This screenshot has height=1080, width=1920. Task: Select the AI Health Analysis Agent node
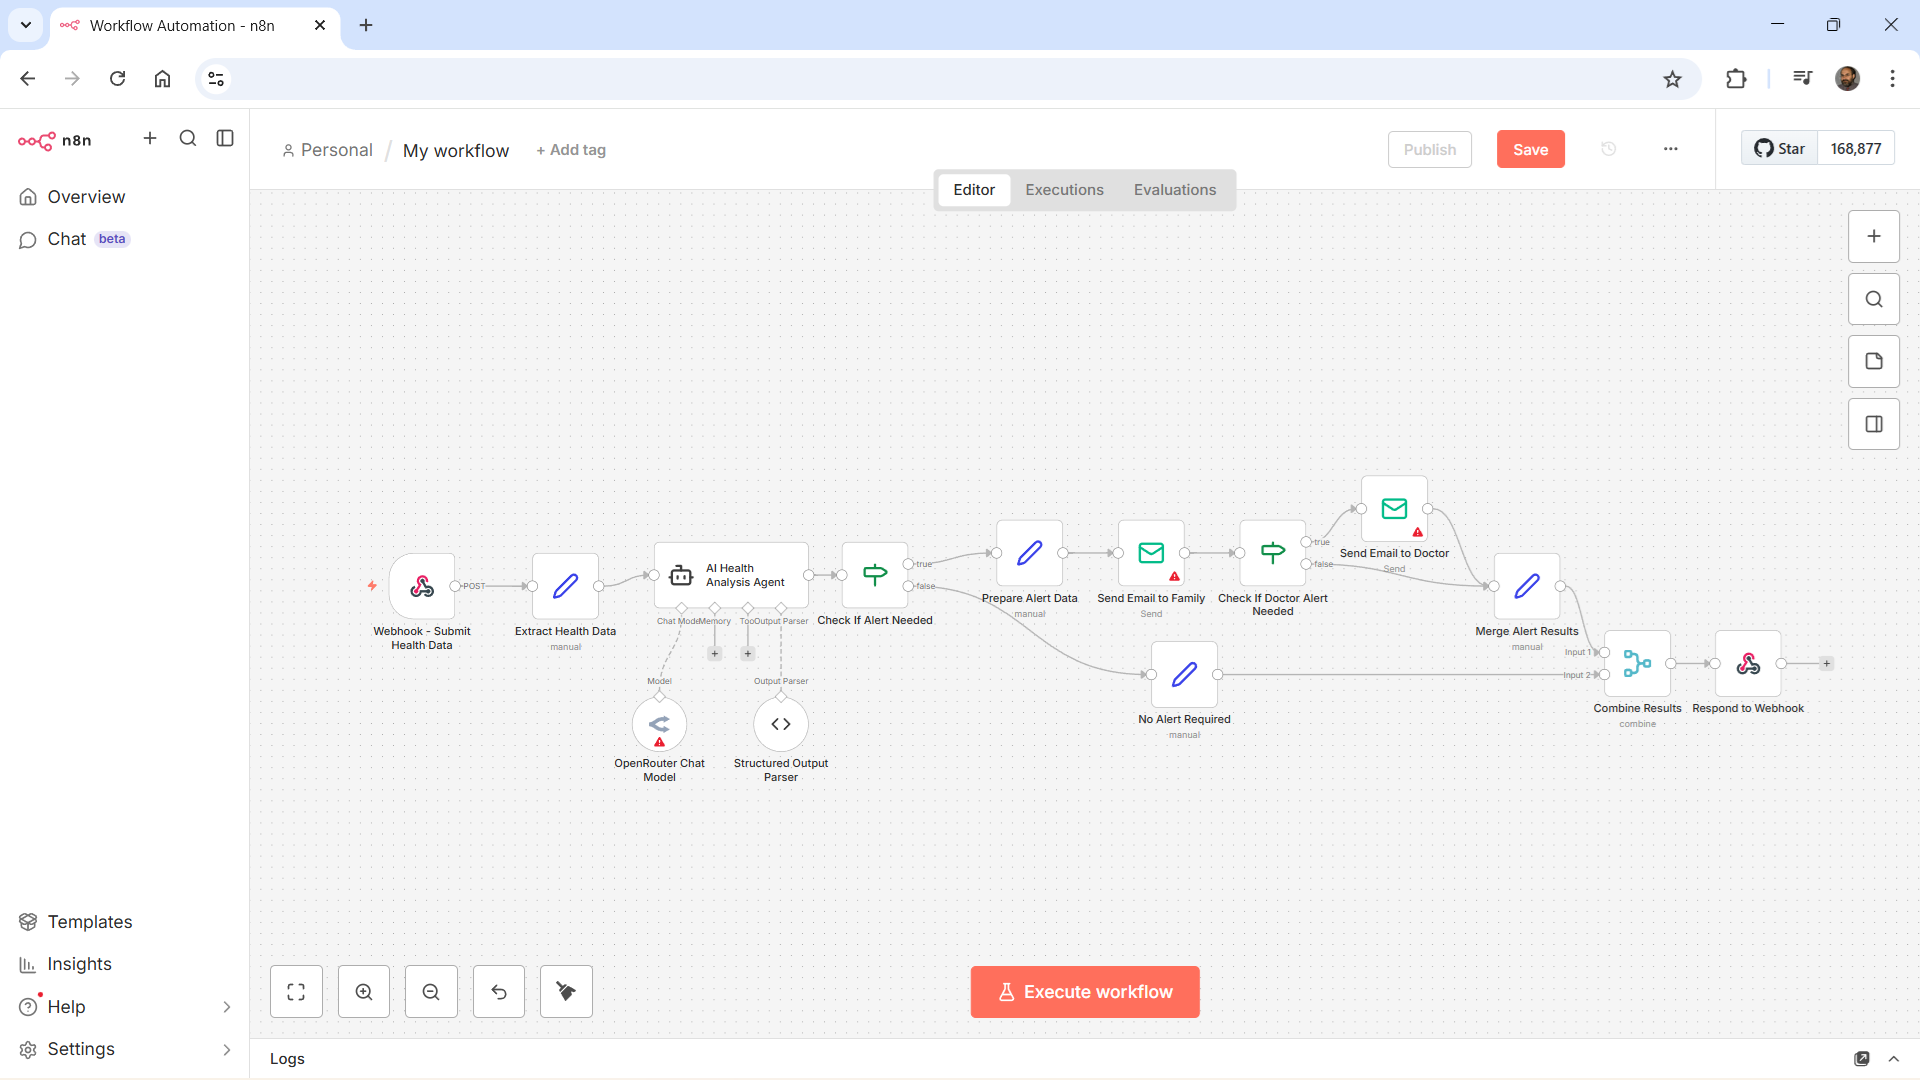pos(731,575)
